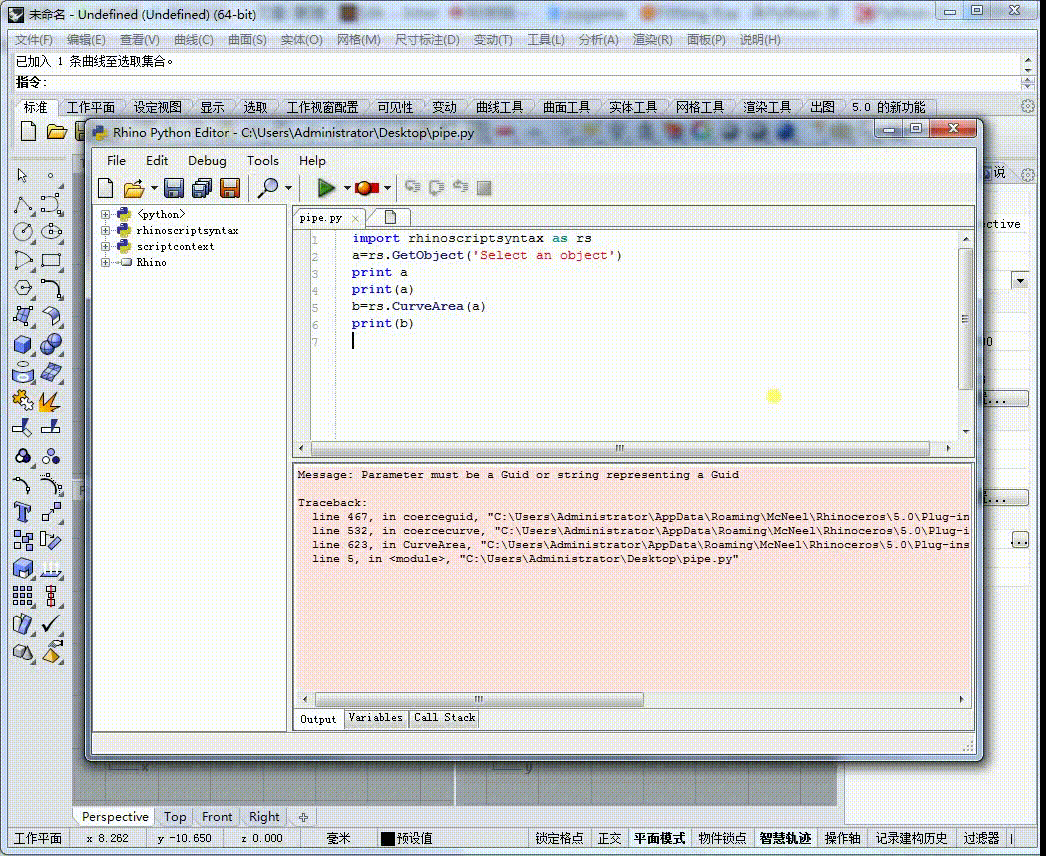Viewport: 1046px width, 856px height.
Task: Open the dropdown in Rhino's right panel
Action: 1020,280
